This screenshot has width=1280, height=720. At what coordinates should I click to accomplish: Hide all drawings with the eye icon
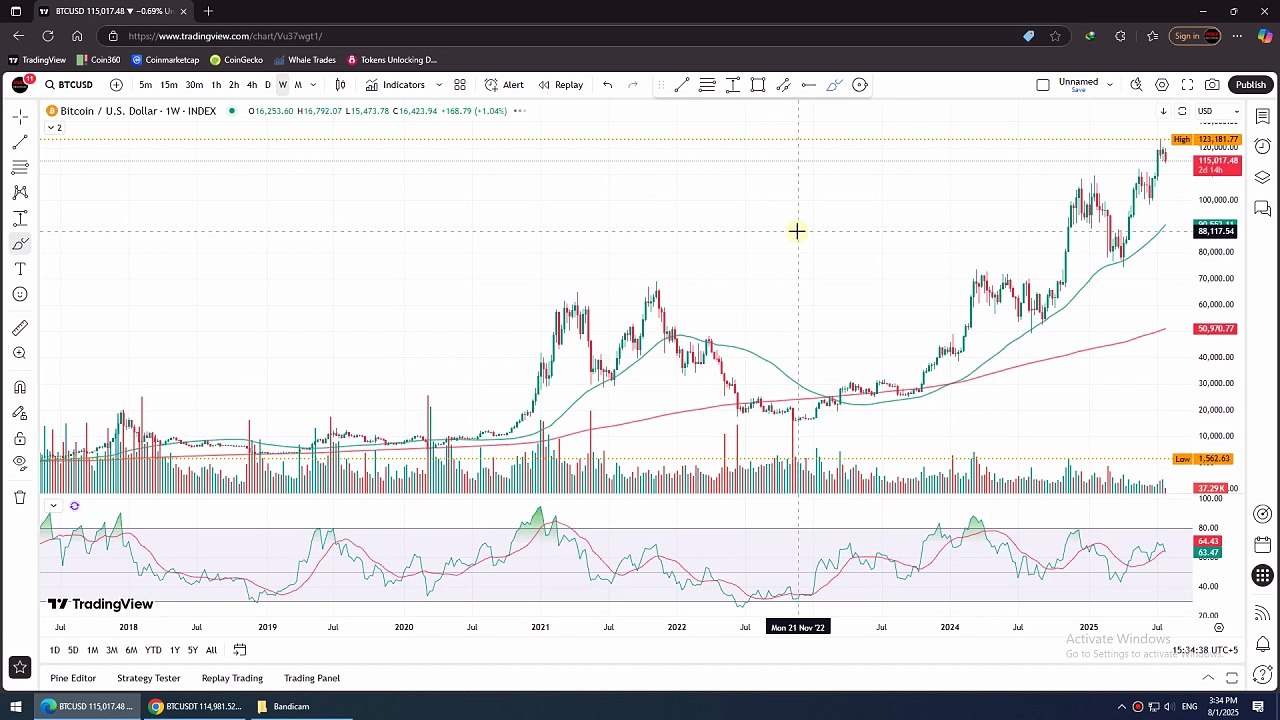click(x=20, y=463)
